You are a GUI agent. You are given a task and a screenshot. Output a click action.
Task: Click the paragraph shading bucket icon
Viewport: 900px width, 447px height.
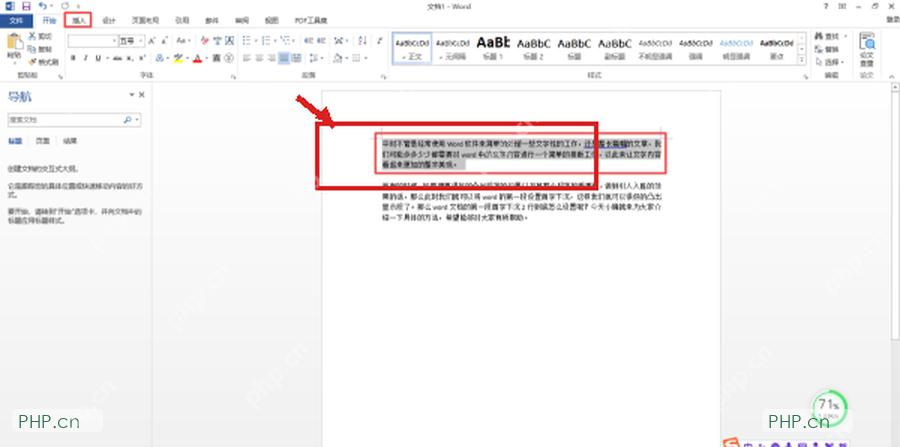(x=338, y=58)
